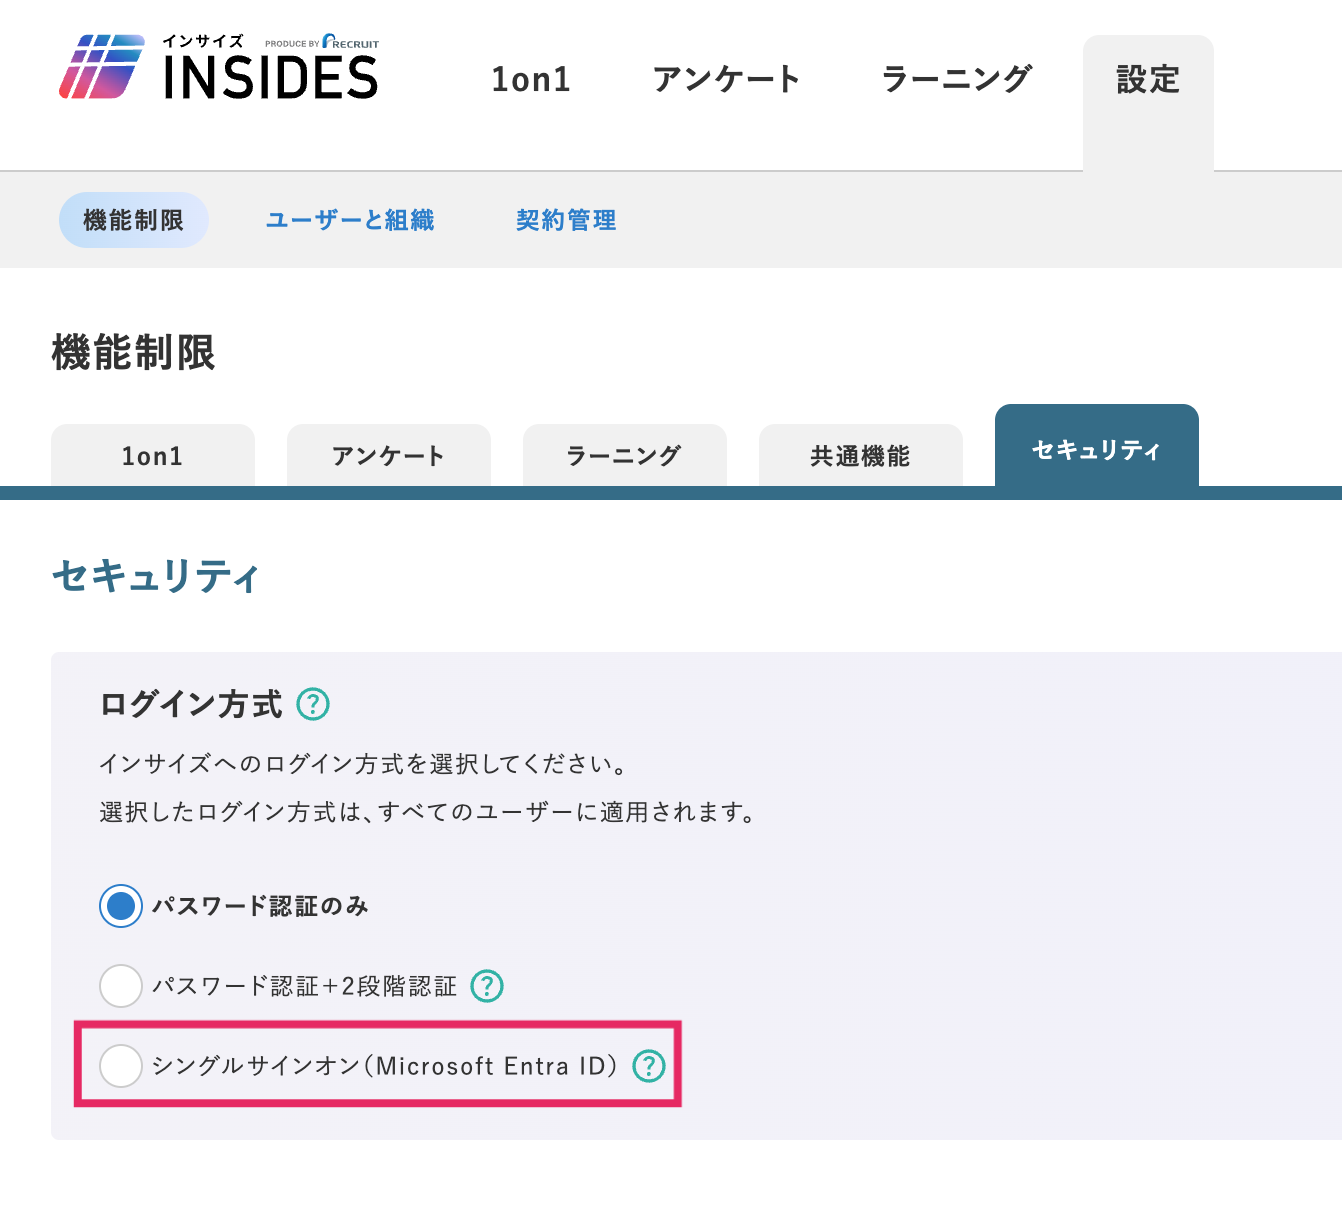Select パスワード認証+2段階認証 radio button

121,986
